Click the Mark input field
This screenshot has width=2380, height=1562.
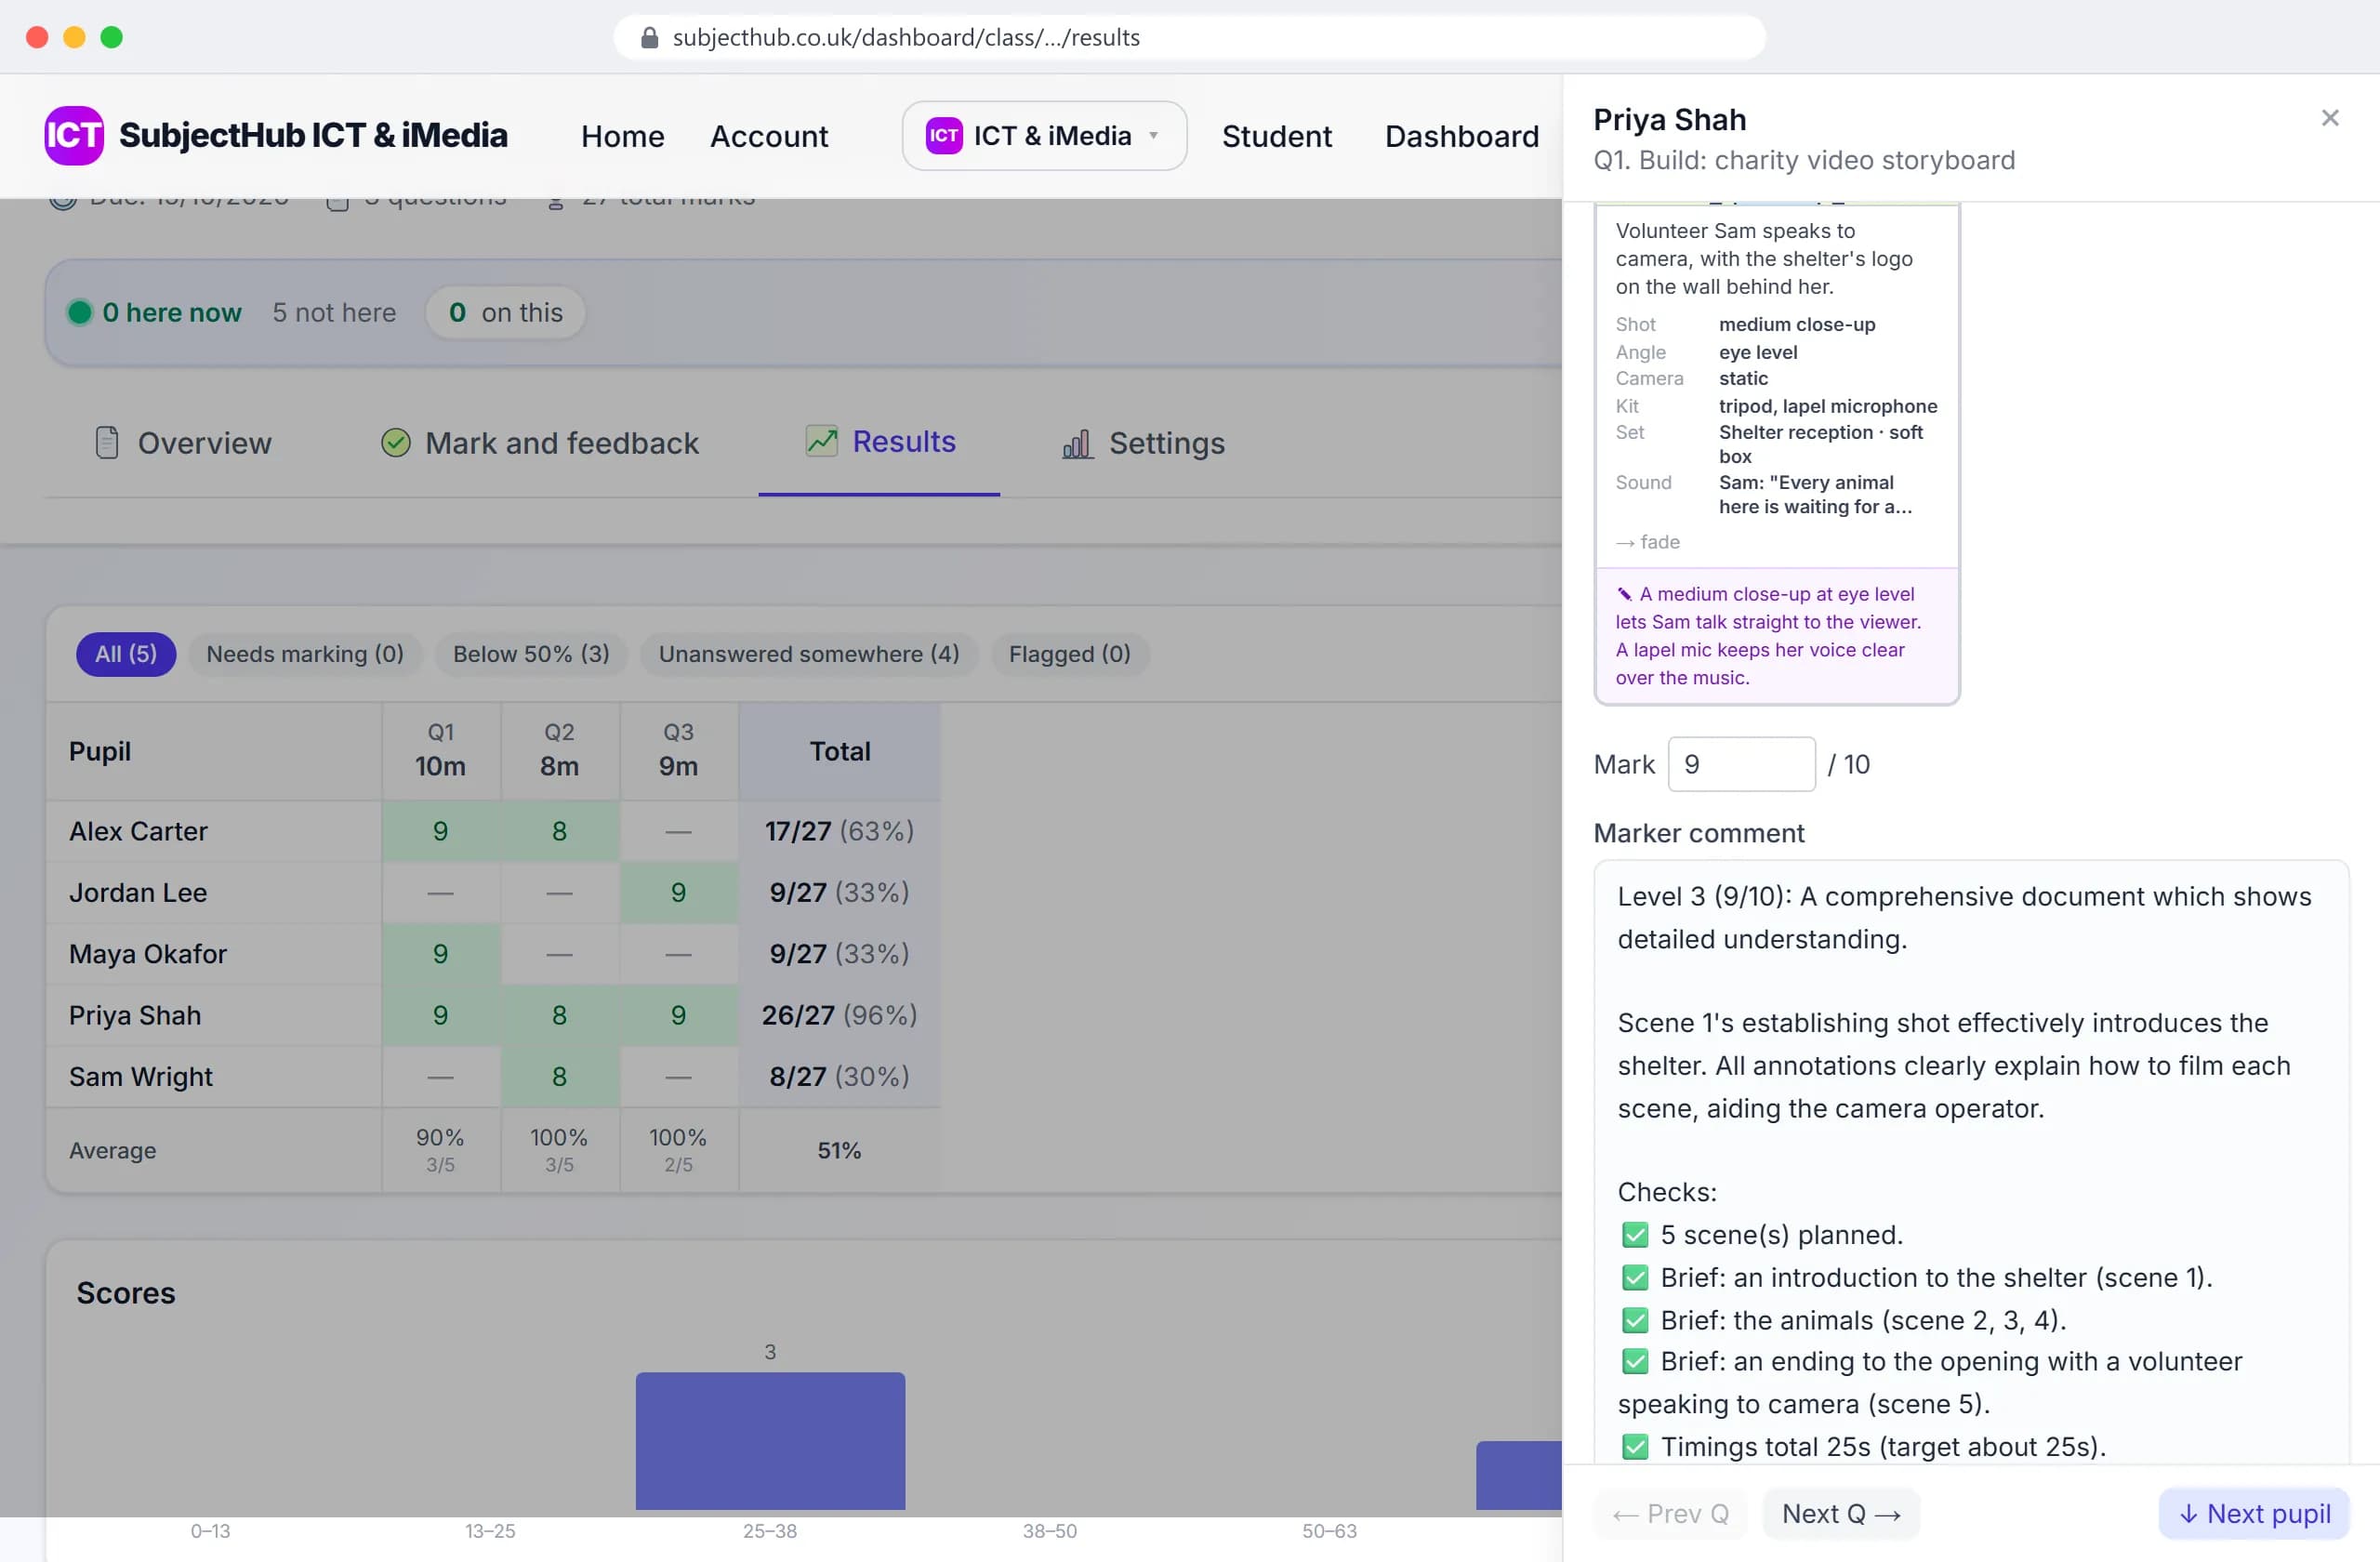[x=1741, y=764]
